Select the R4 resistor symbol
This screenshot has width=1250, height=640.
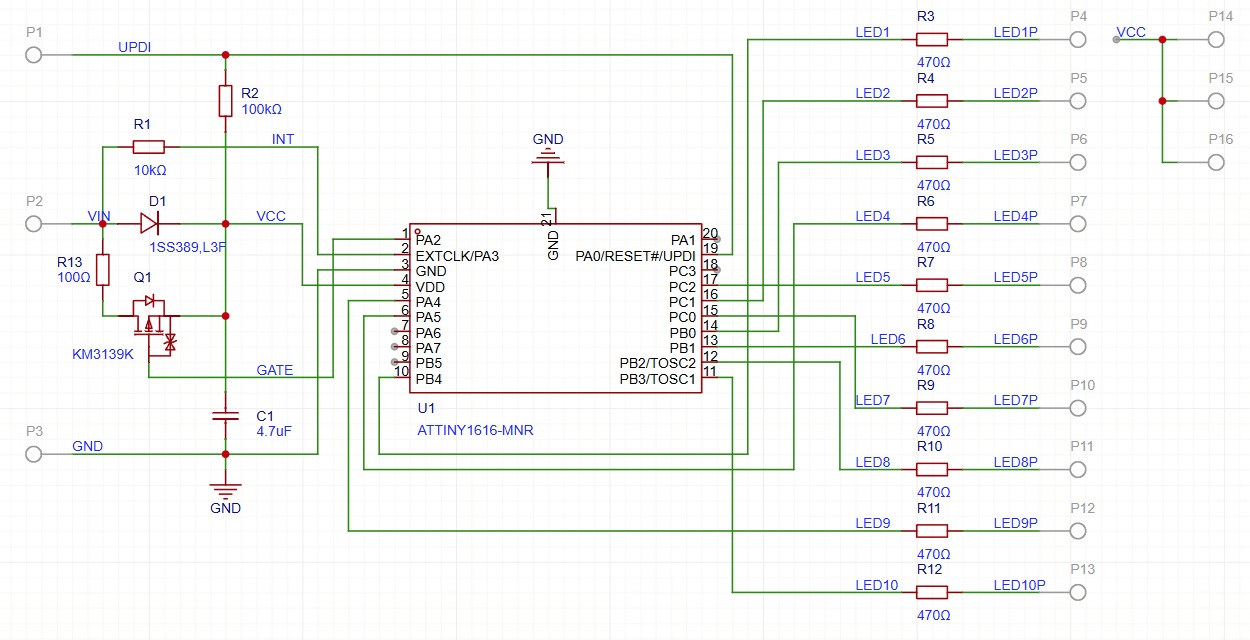932,101
